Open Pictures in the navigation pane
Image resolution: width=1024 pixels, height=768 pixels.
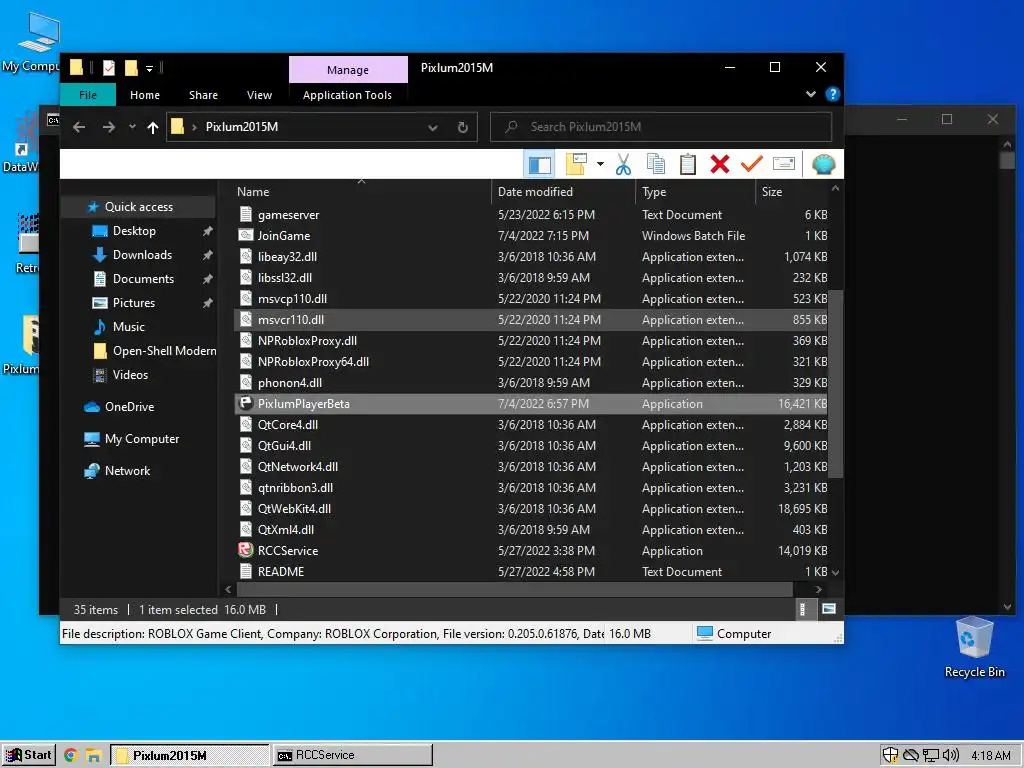click(133, 303)
